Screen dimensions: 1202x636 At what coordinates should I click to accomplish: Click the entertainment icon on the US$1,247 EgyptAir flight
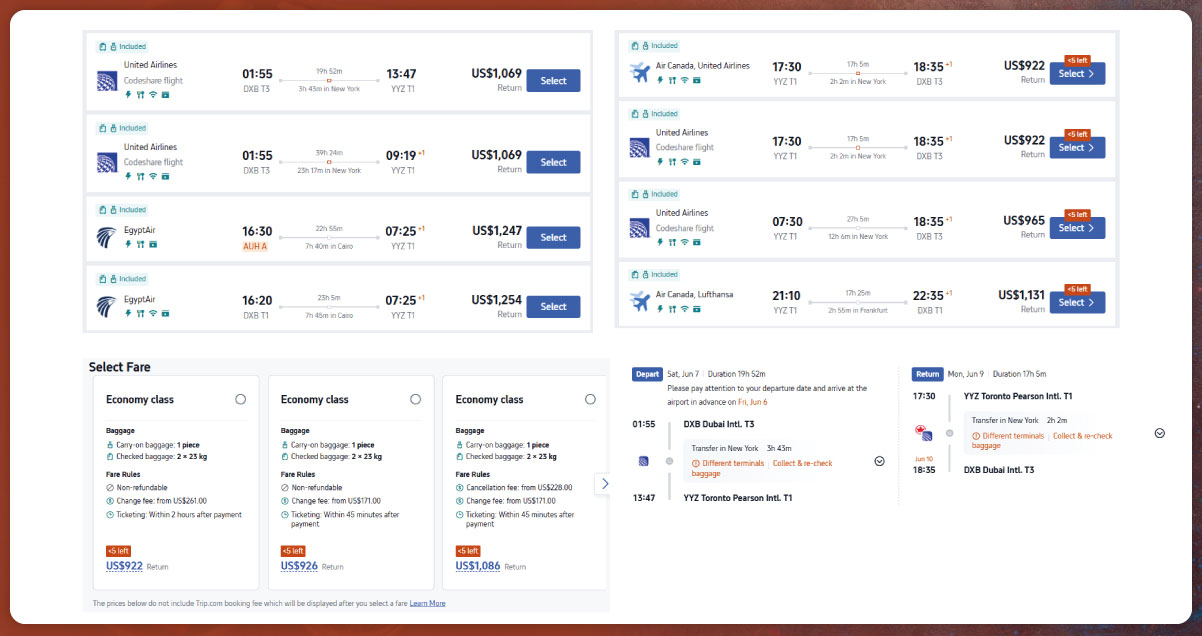point(153,244)
